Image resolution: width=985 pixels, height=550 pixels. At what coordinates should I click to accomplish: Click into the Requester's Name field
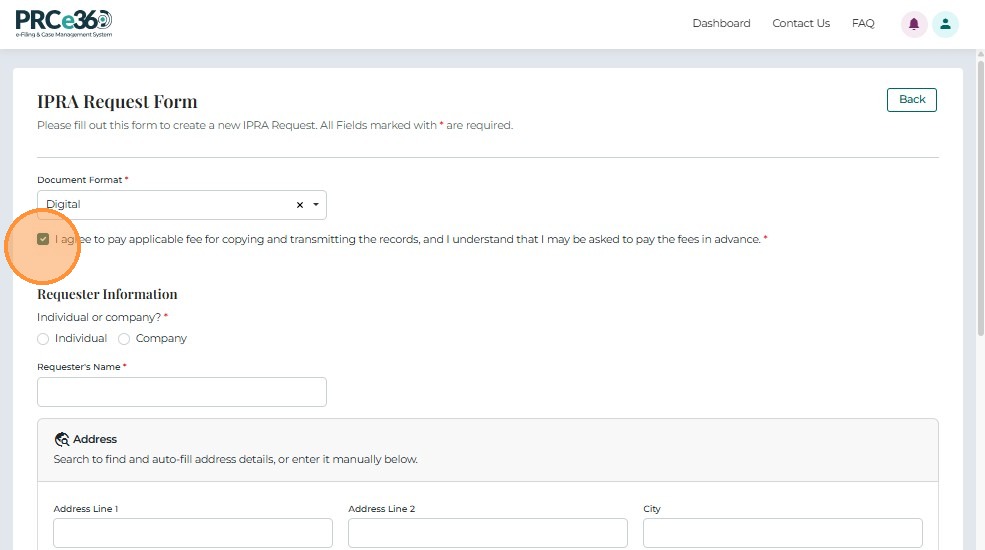182,392
